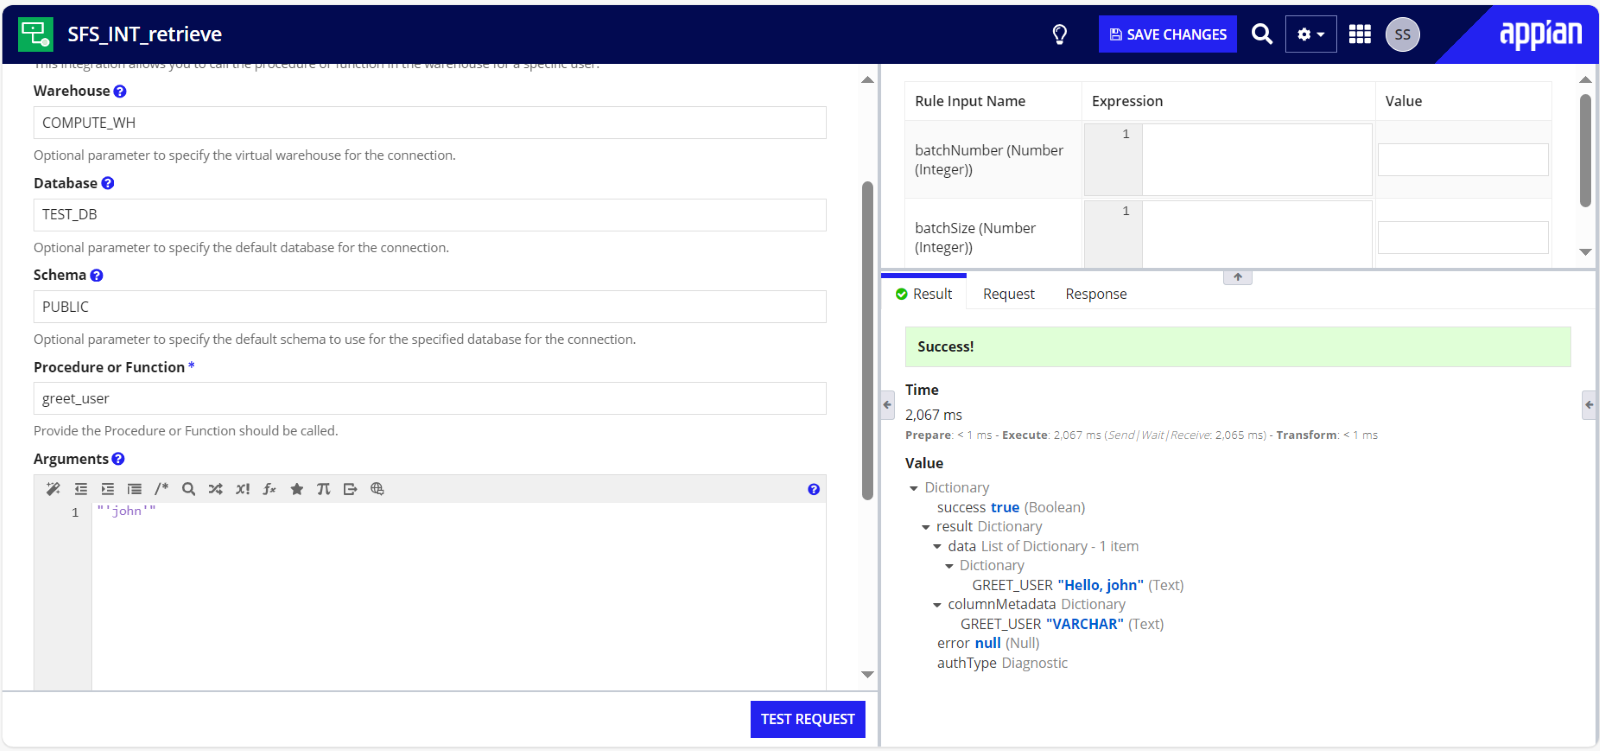Click the success true value
1600x751 pixels.
click(1005, 507)
